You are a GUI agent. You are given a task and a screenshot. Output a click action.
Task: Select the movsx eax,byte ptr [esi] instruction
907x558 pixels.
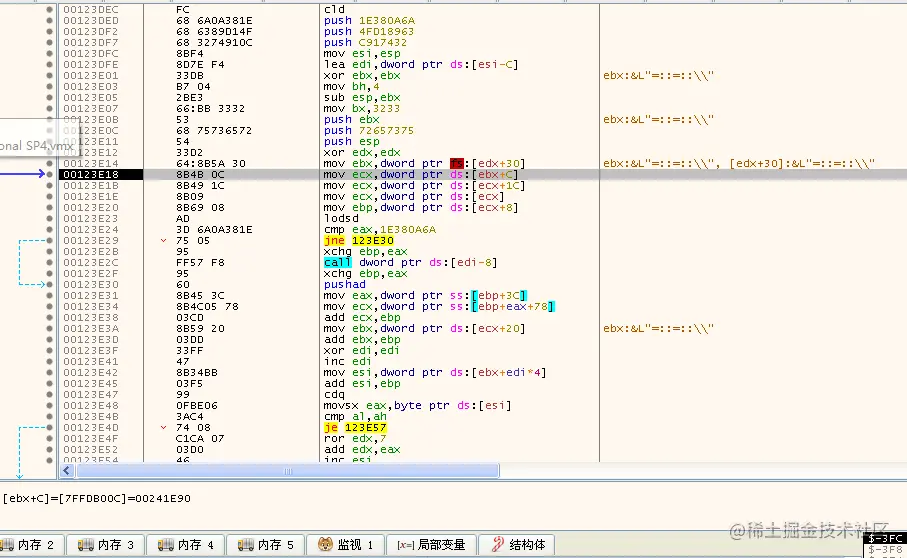pyautogui.click(x=418, y=405)
